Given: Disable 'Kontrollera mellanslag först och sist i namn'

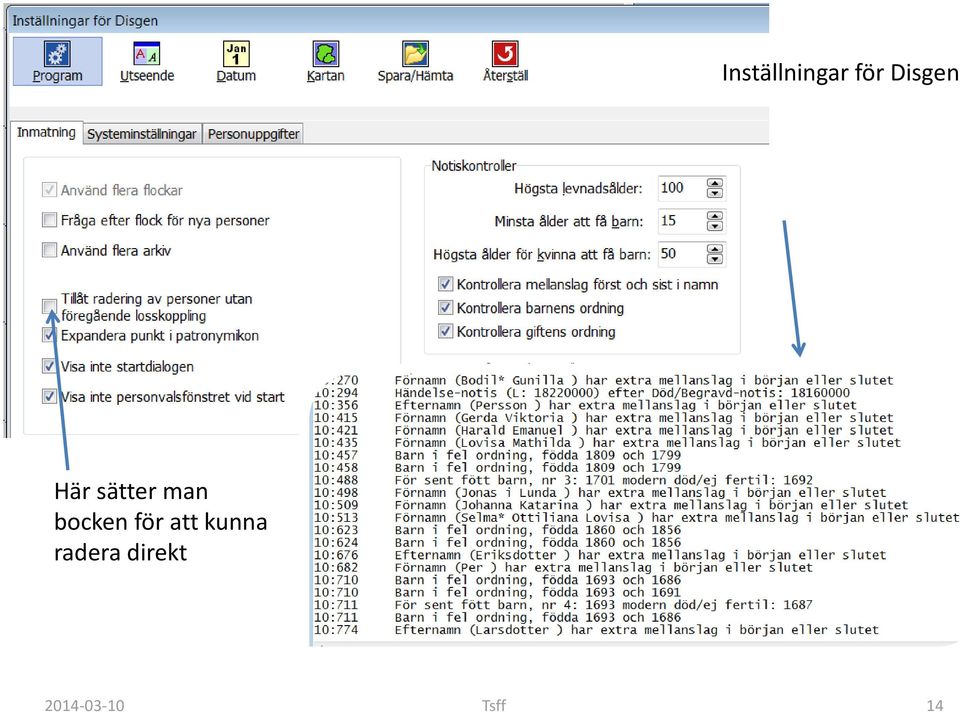Looking at the screenshot, I should (x=445, y=284).
